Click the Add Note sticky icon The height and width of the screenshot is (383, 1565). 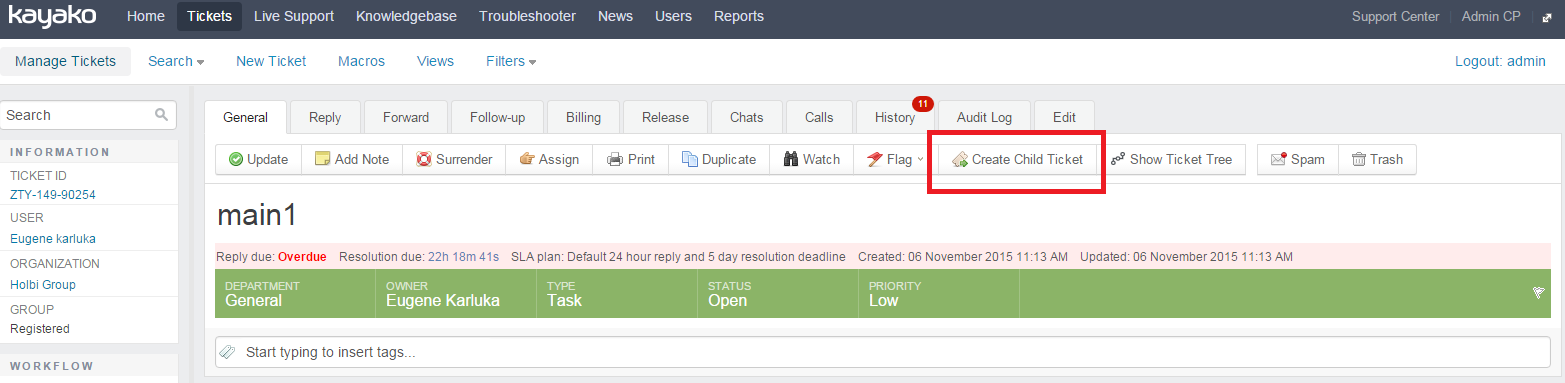coord(322,159)
